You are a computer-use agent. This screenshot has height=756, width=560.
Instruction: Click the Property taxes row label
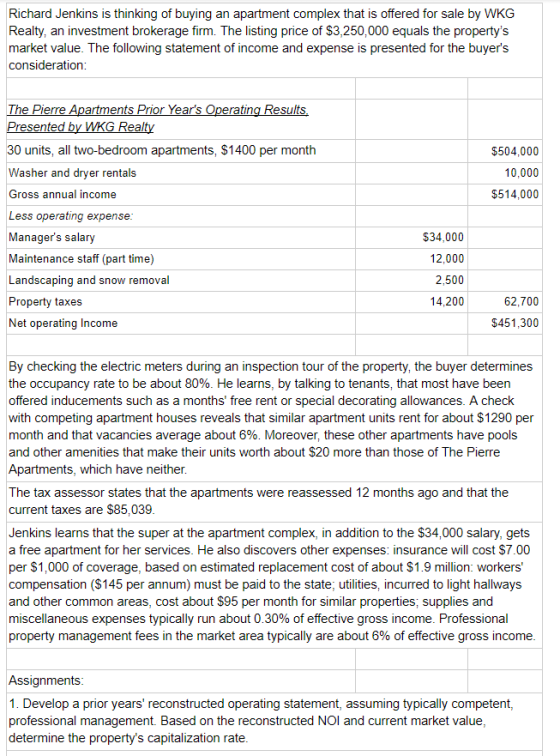pyautogui.click(x=45, y=302)
